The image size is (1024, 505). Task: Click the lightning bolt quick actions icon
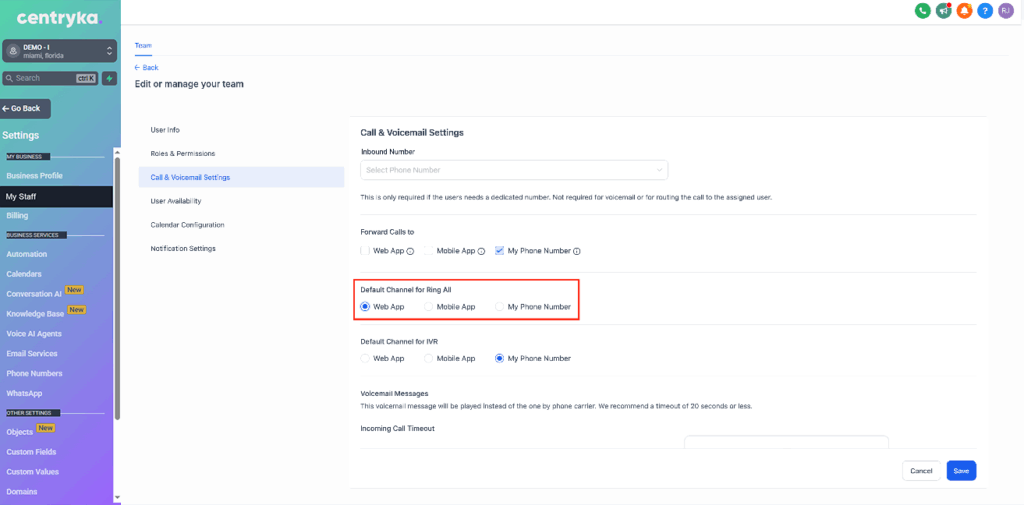click(109, 78)
